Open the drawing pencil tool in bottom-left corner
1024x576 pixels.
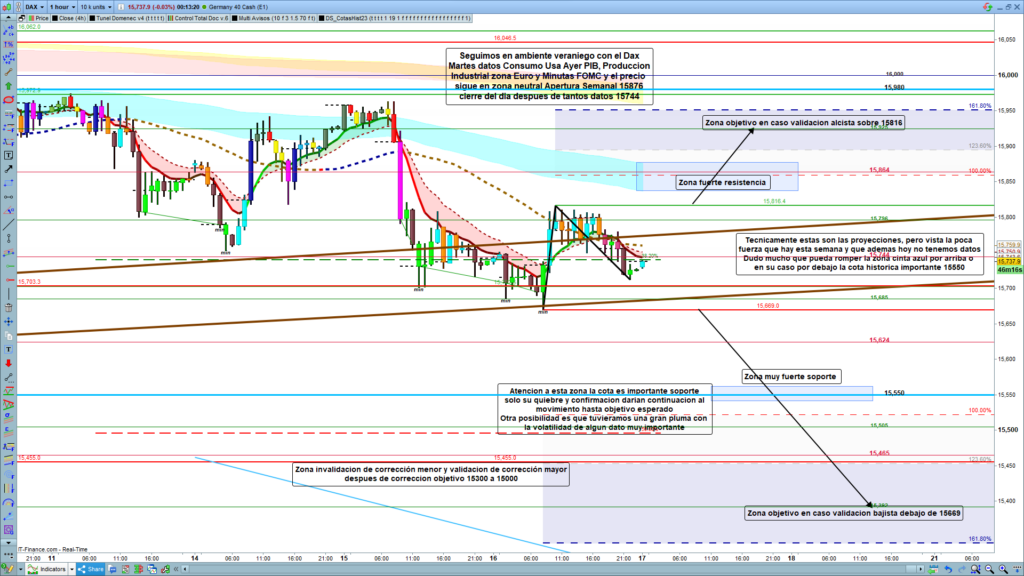(x=8, y=569)
